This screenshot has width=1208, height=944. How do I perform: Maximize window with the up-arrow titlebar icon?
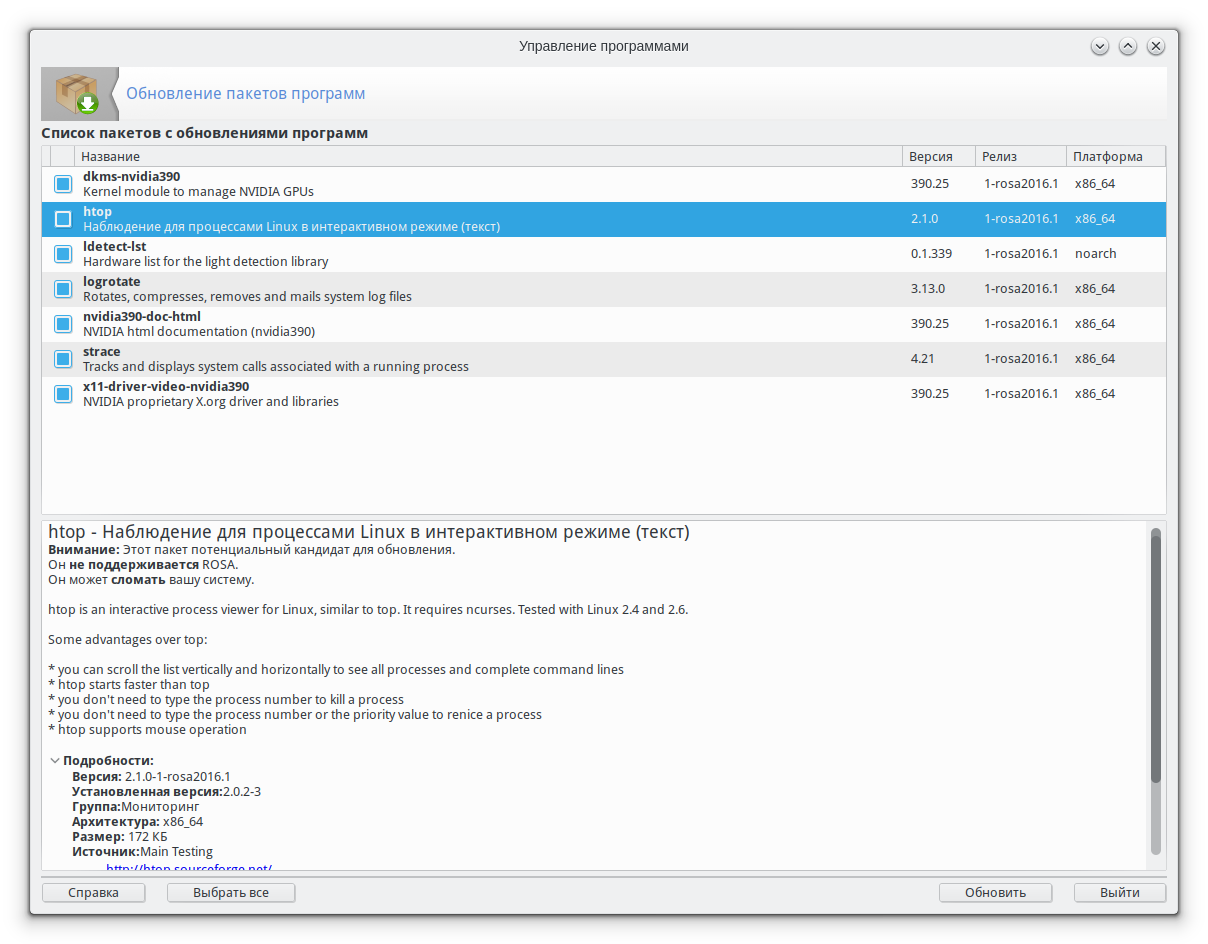[x=1128, y=46]
